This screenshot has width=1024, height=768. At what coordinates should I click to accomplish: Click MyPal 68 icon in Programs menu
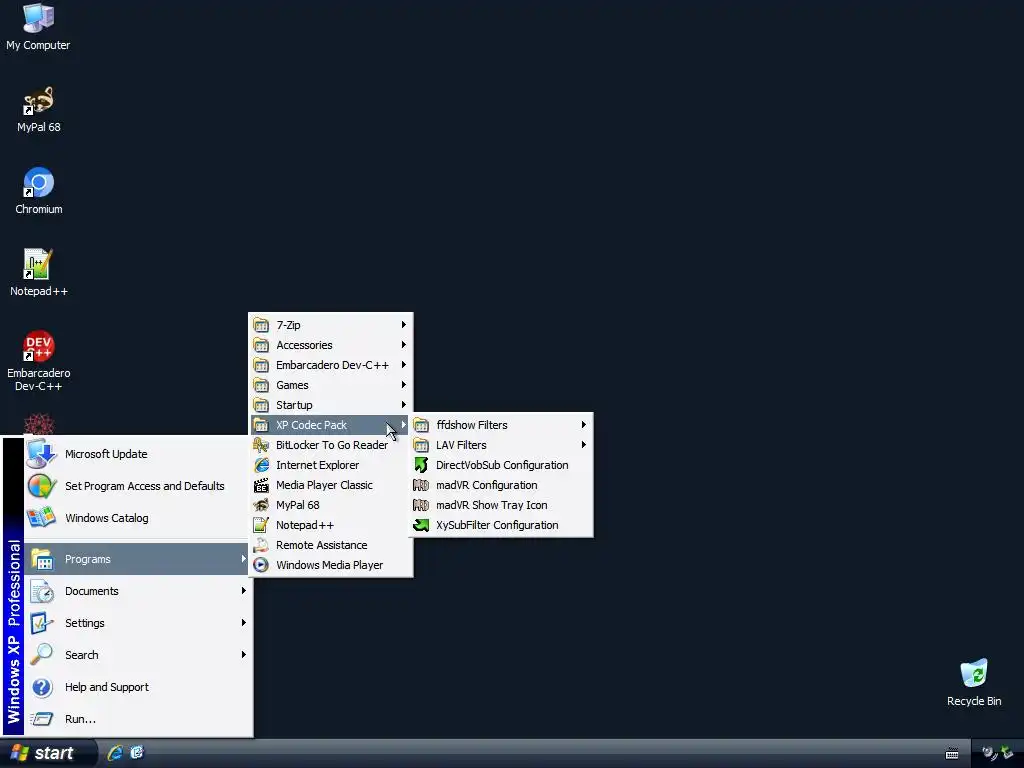pos(261,505)
